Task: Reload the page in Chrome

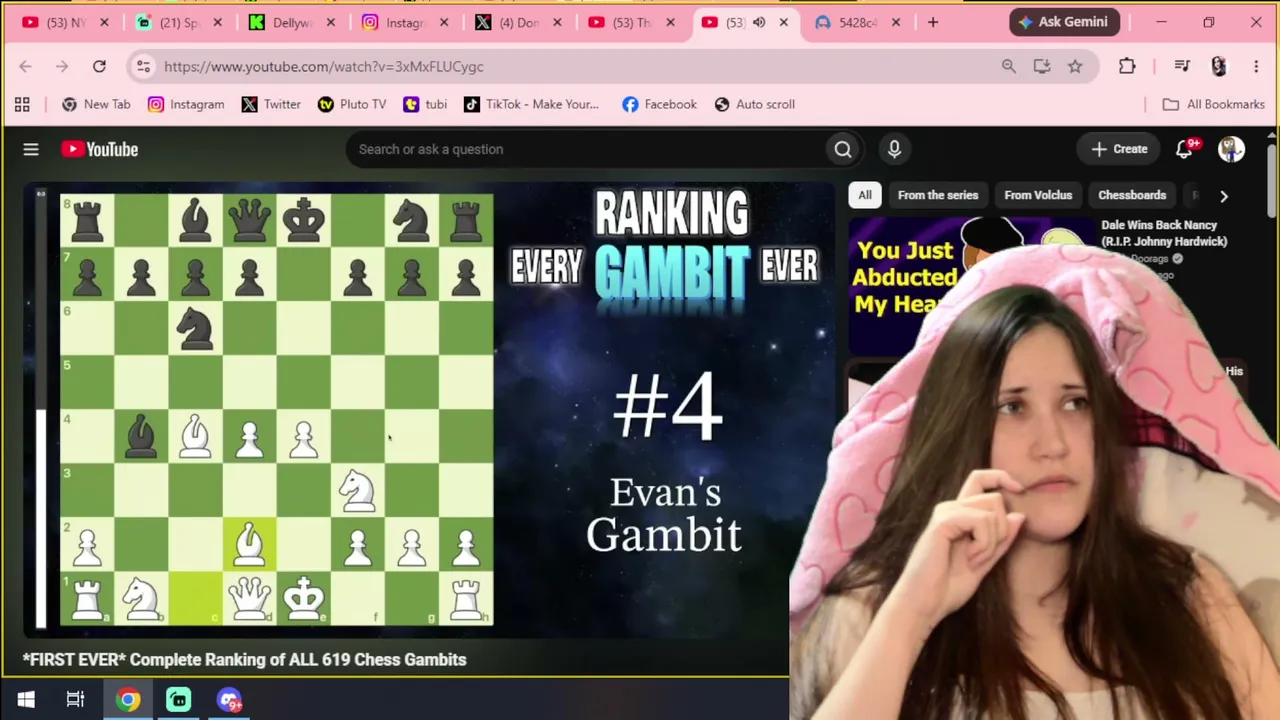Action: (x=99, y=66)
